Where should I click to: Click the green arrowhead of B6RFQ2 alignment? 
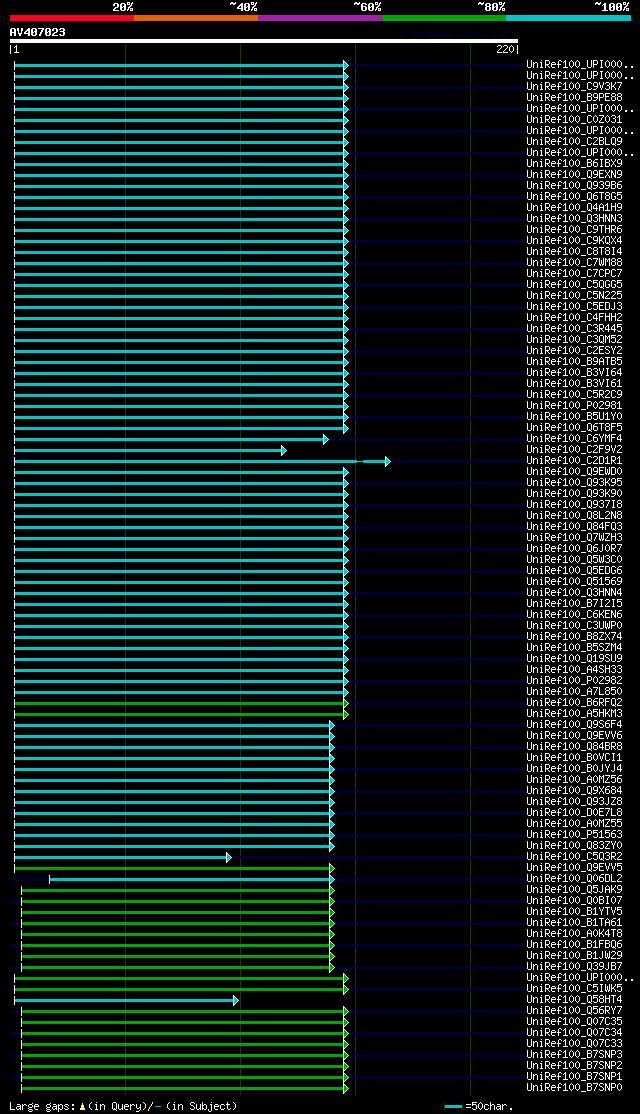click(x=346, y=704)
